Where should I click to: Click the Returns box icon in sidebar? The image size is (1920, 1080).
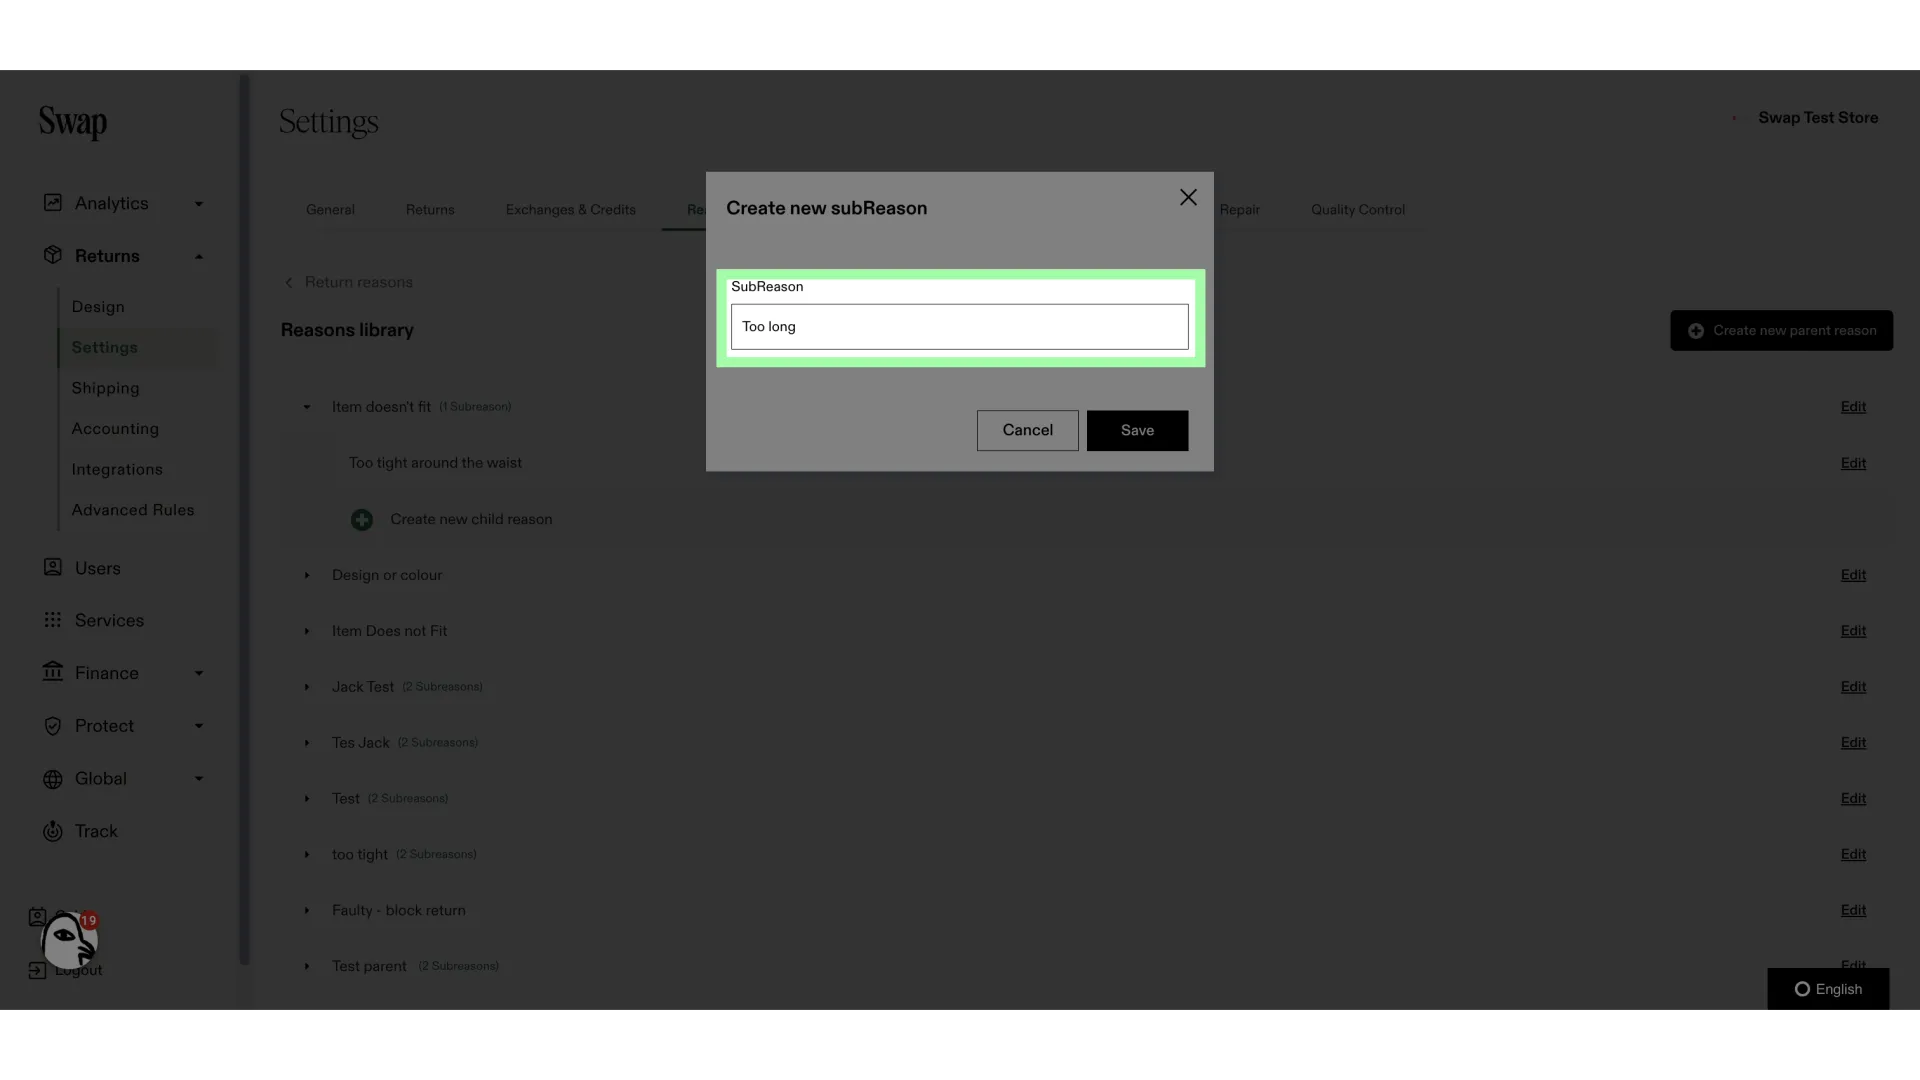(x=53, y=255)
